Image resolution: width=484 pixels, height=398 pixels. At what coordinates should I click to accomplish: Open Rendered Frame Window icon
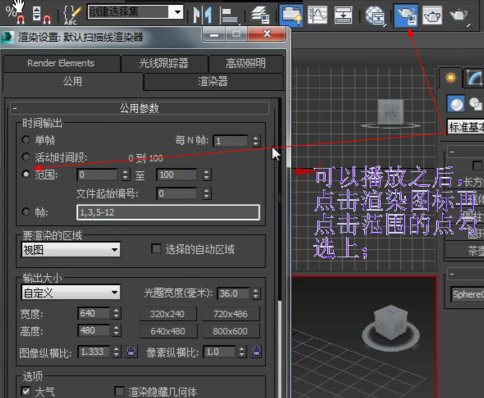tap(432, 15)
